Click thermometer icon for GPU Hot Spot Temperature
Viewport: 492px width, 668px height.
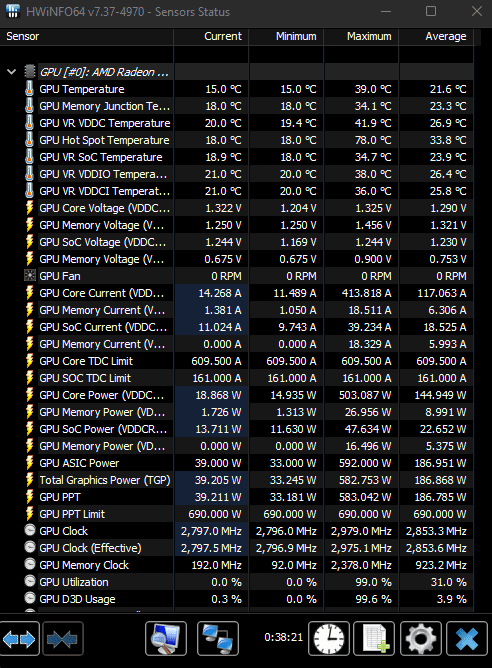tap(29, 140)
